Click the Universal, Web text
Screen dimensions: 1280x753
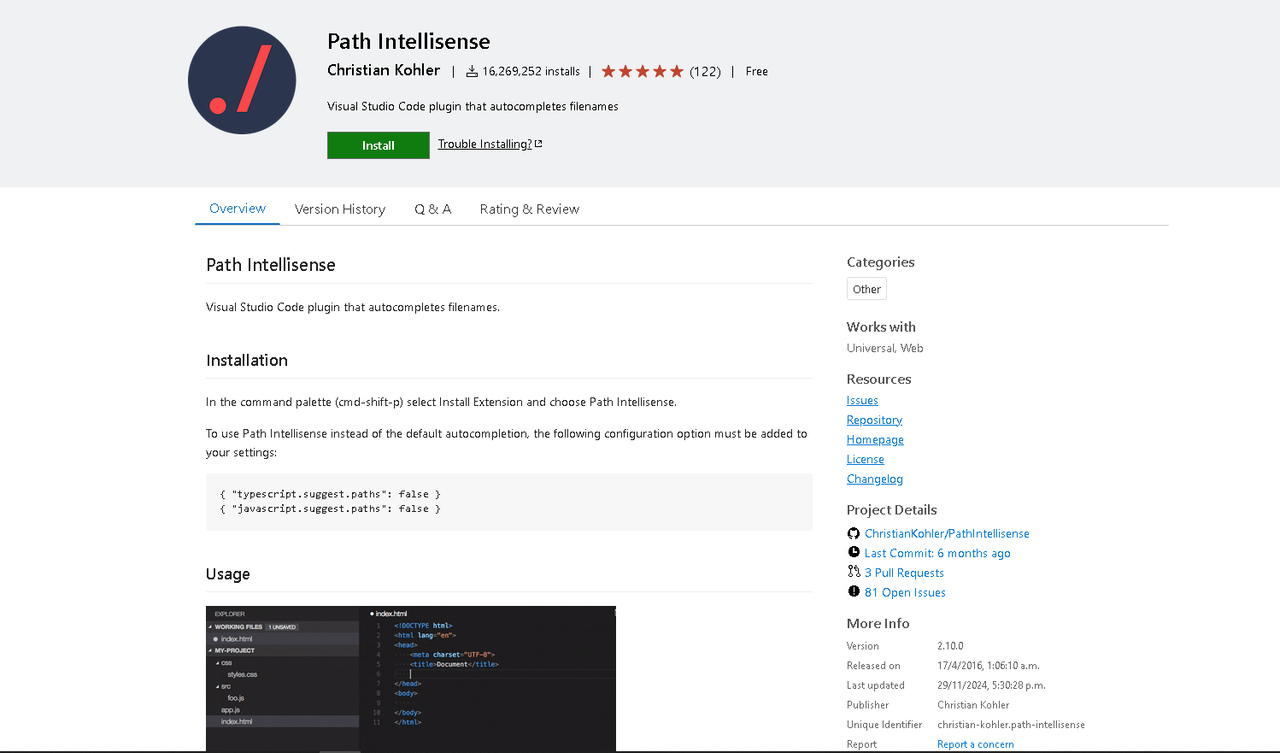tap(885, 348)
